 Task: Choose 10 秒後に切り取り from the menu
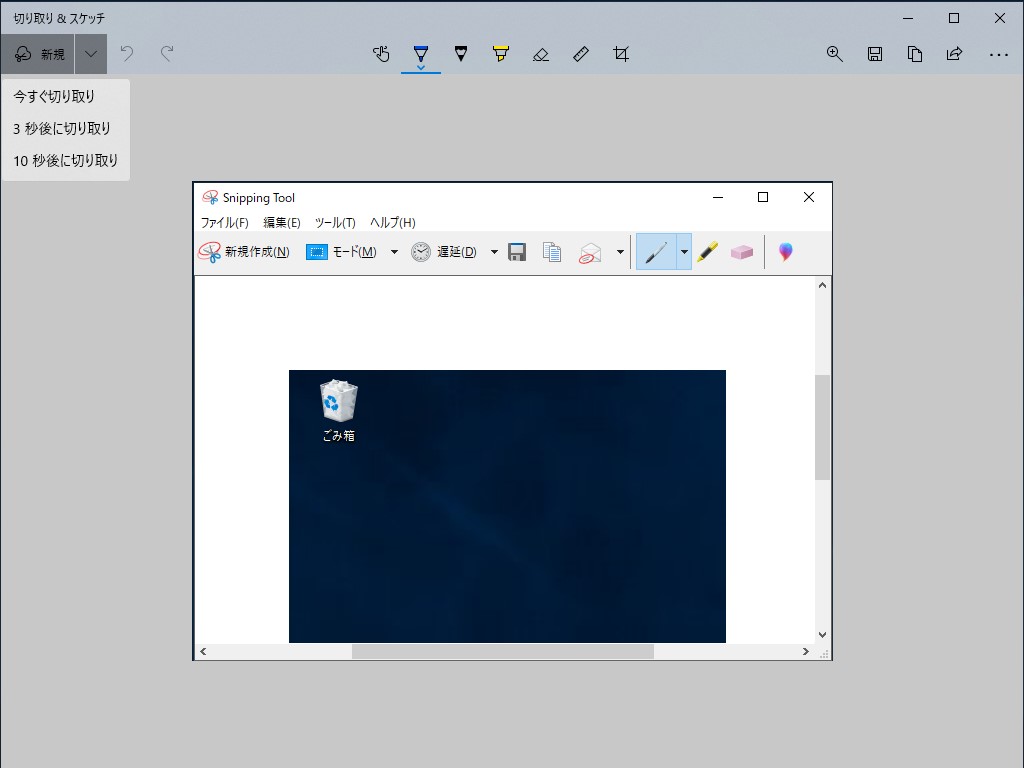coord(65,160)
